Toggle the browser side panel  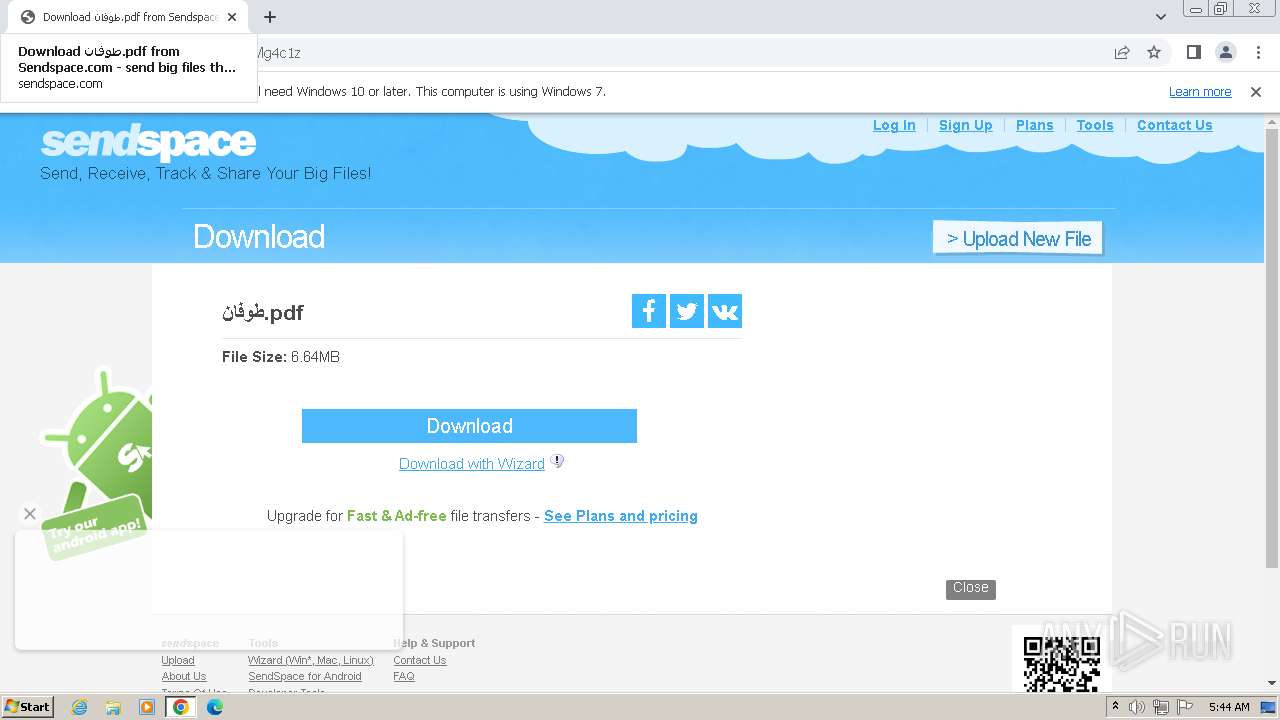coord(1193,52)
